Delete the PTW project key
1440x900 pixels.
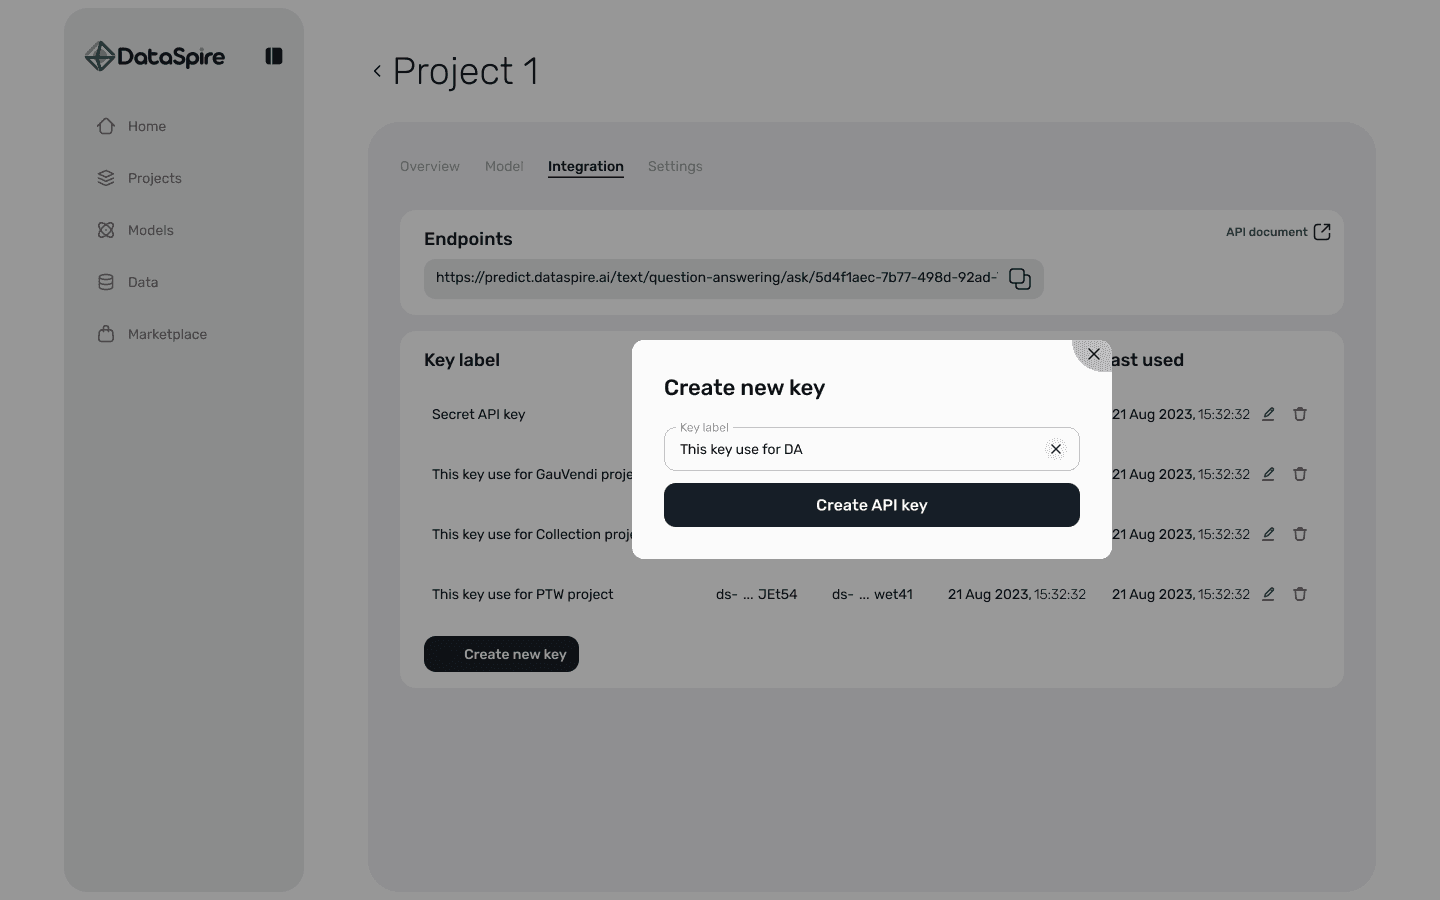point(1300,594)
